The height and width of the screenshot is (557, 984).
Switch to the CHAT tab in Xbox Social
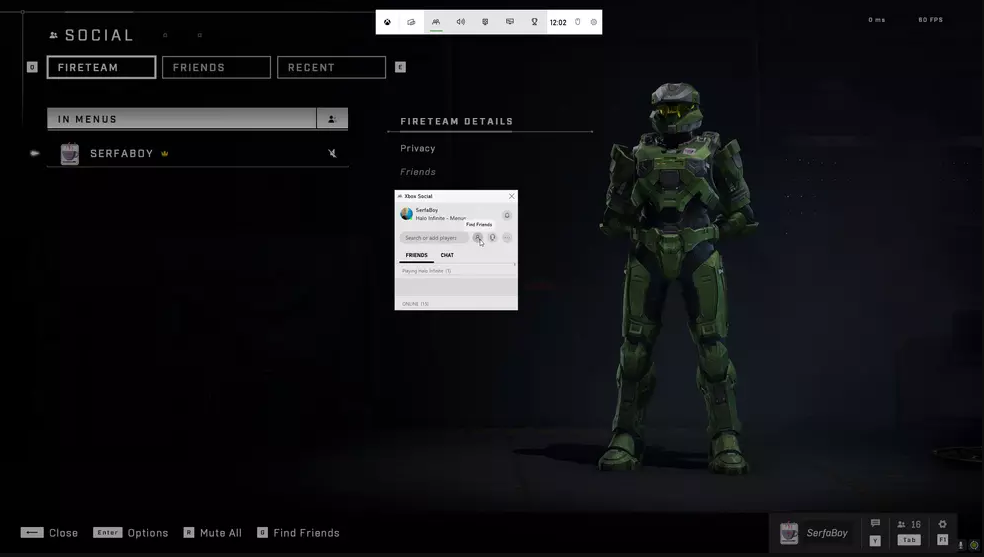point(447,255)
